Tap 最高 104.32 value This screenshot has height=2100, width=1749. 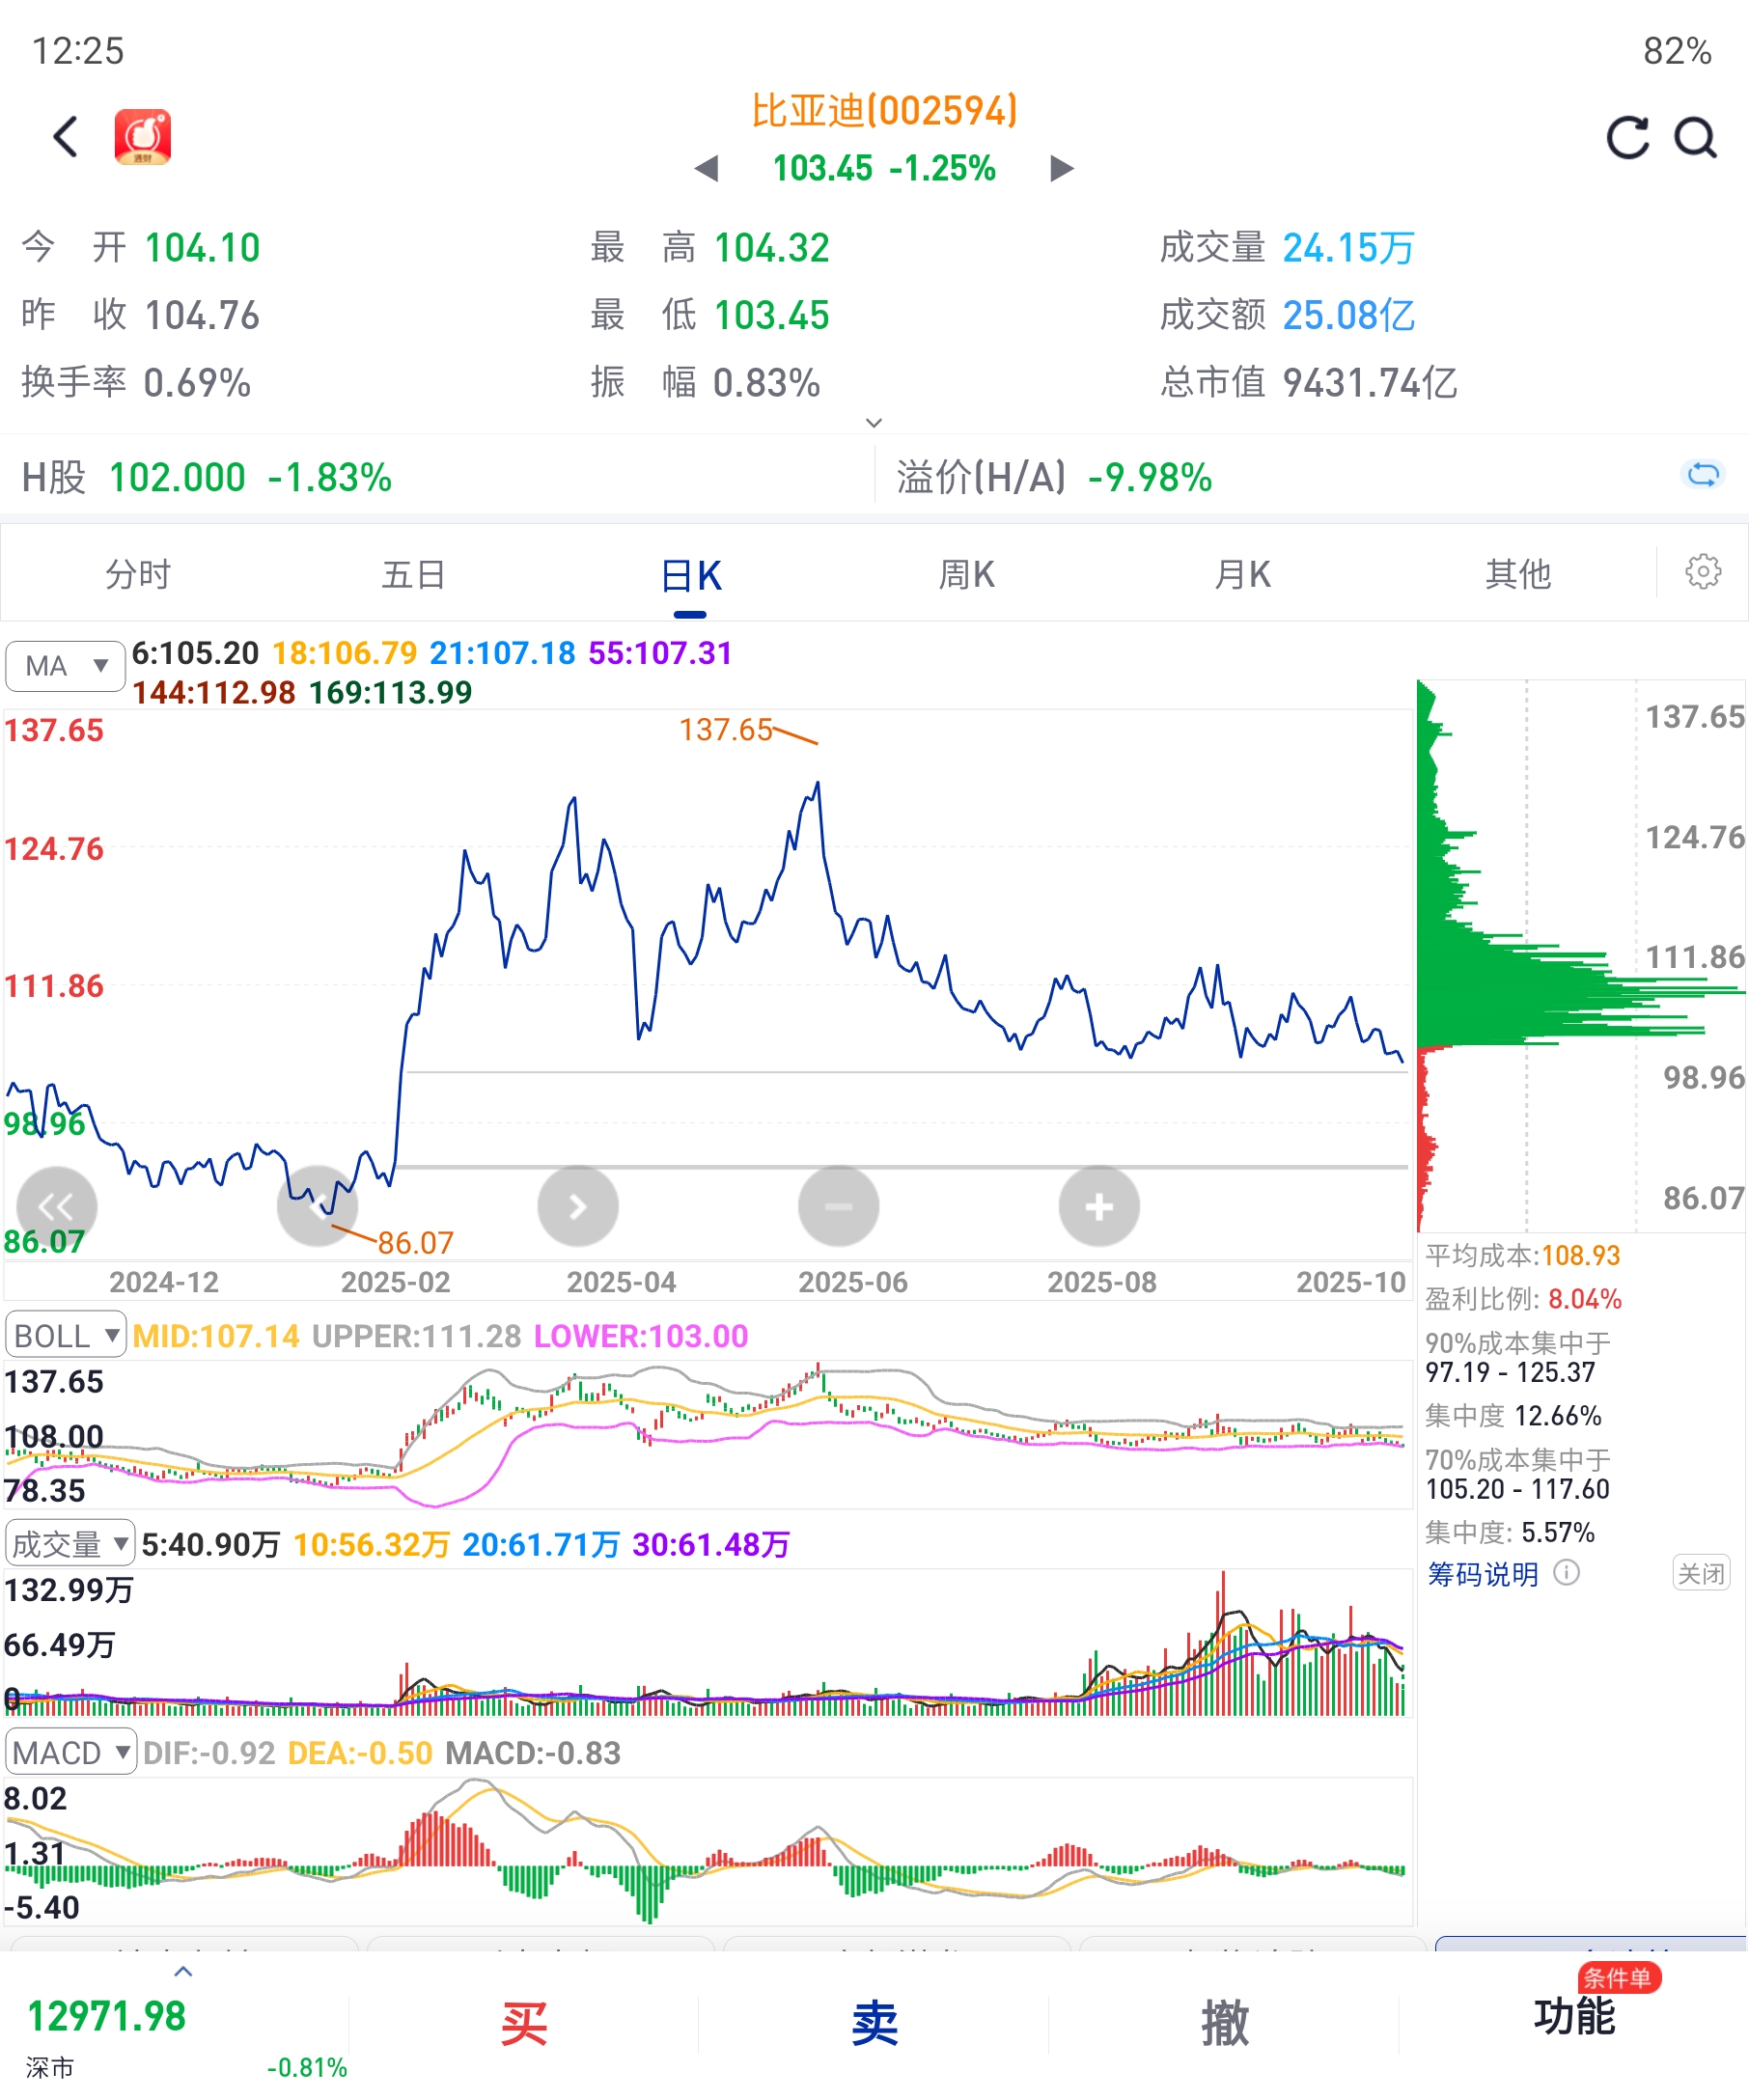710,247
